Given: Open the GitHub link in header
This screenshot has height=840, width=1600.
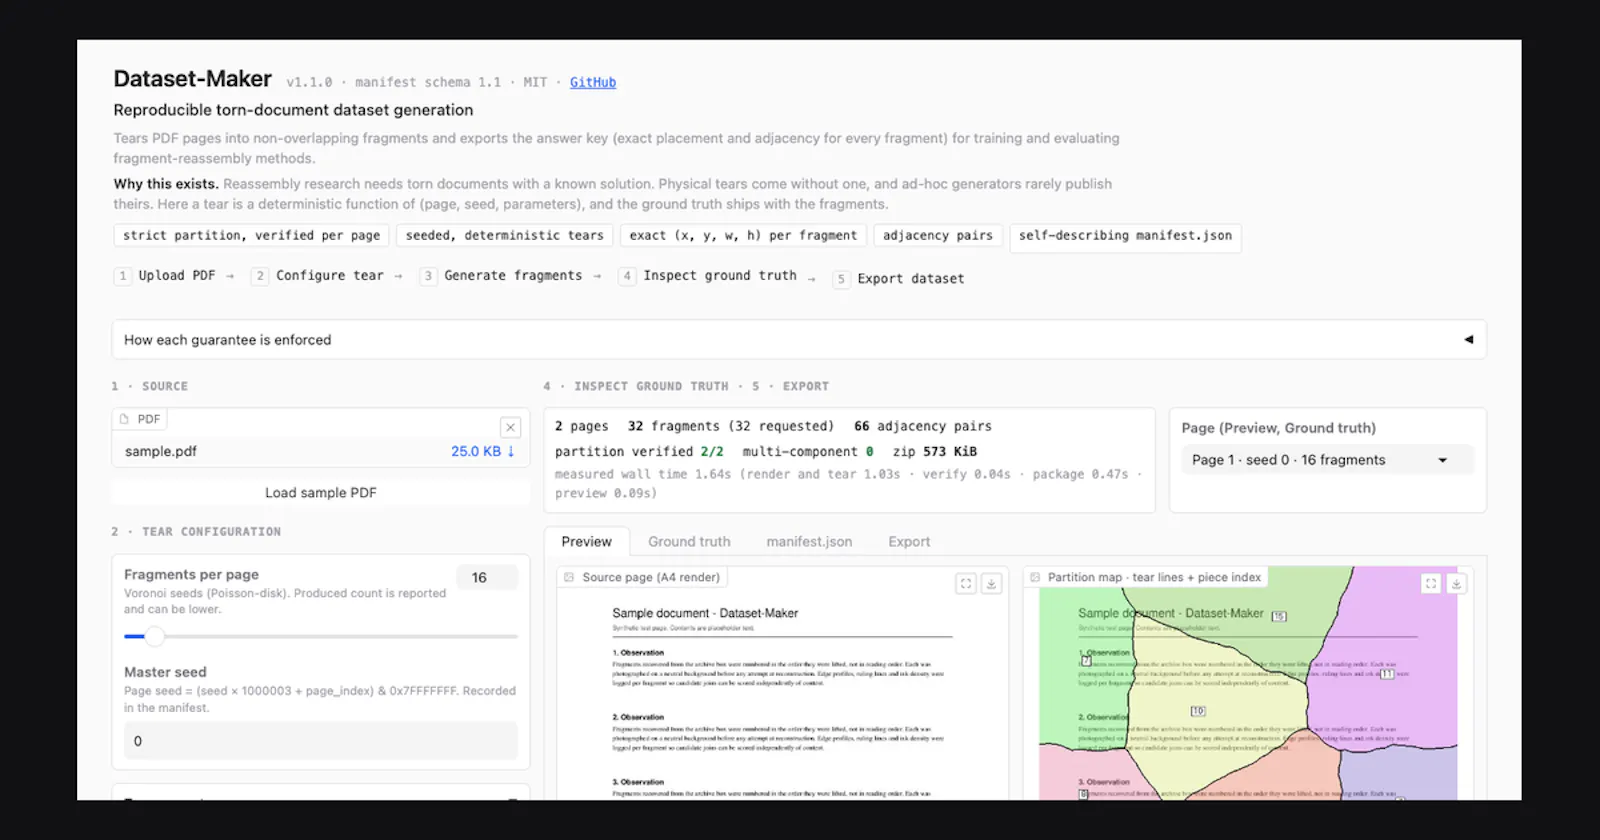Looking at the screenshot, I should pyautogui.click(x=593, y=82).
